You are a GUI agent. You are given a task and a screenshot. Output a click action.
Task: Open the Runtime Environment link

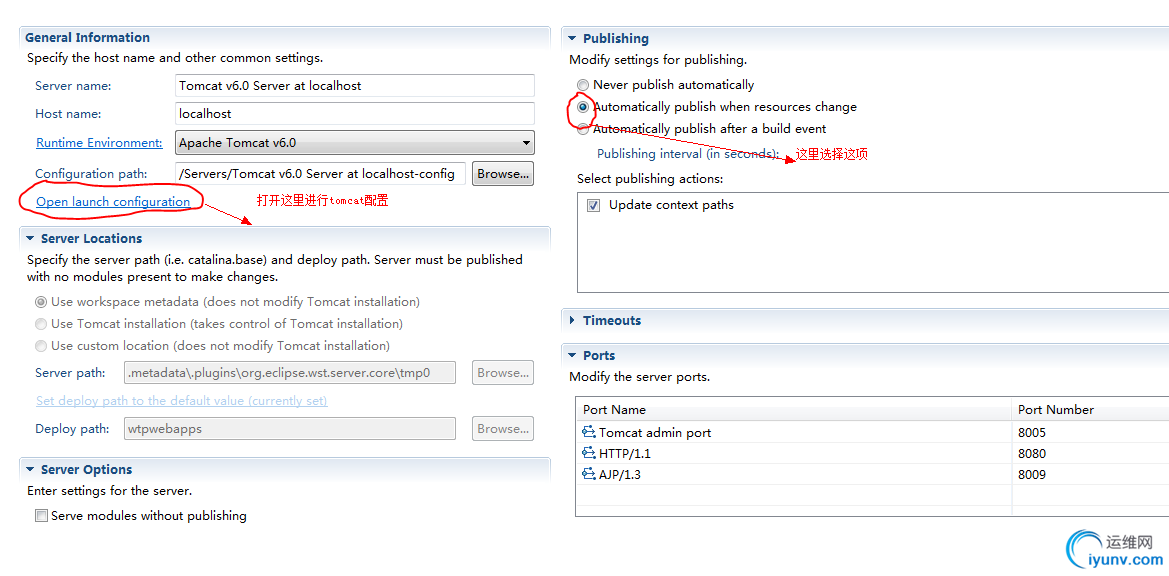99,142
